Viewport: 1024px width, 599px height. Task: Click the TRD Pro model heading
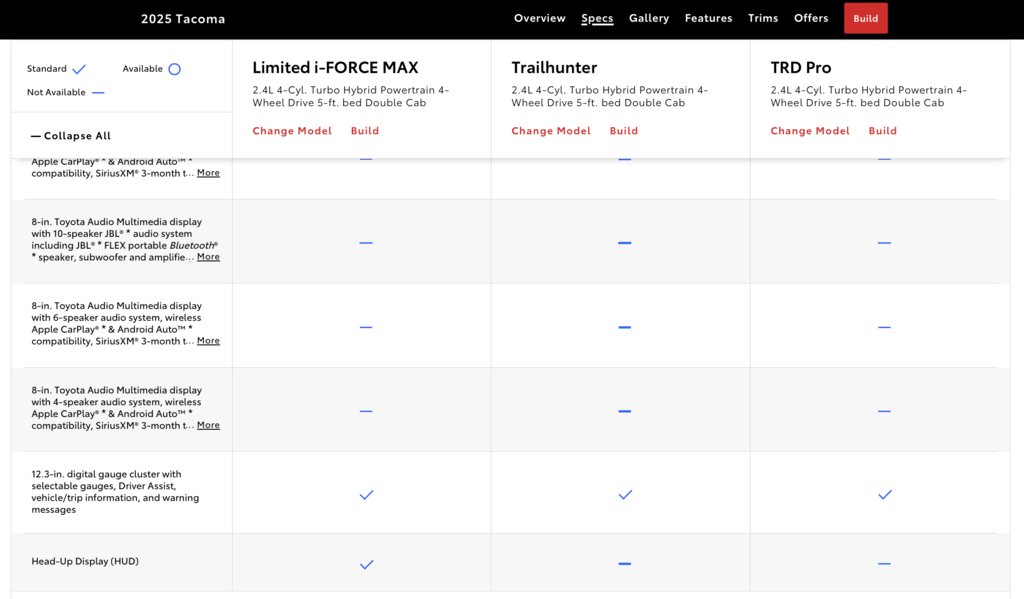801,67
